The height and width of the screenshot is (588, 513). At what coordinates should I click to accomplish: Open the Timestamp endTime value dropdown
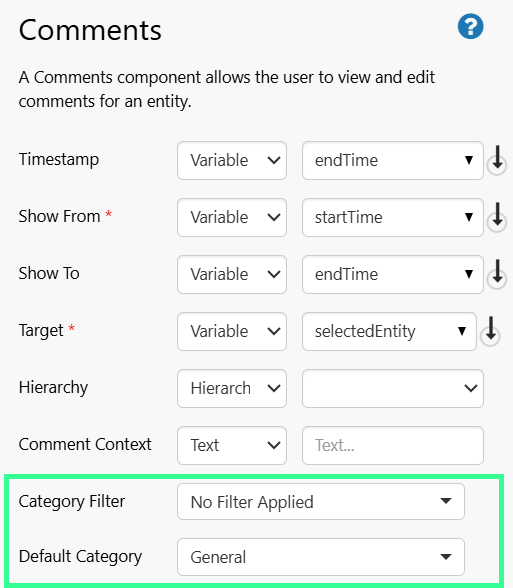[x=393, y=160]
